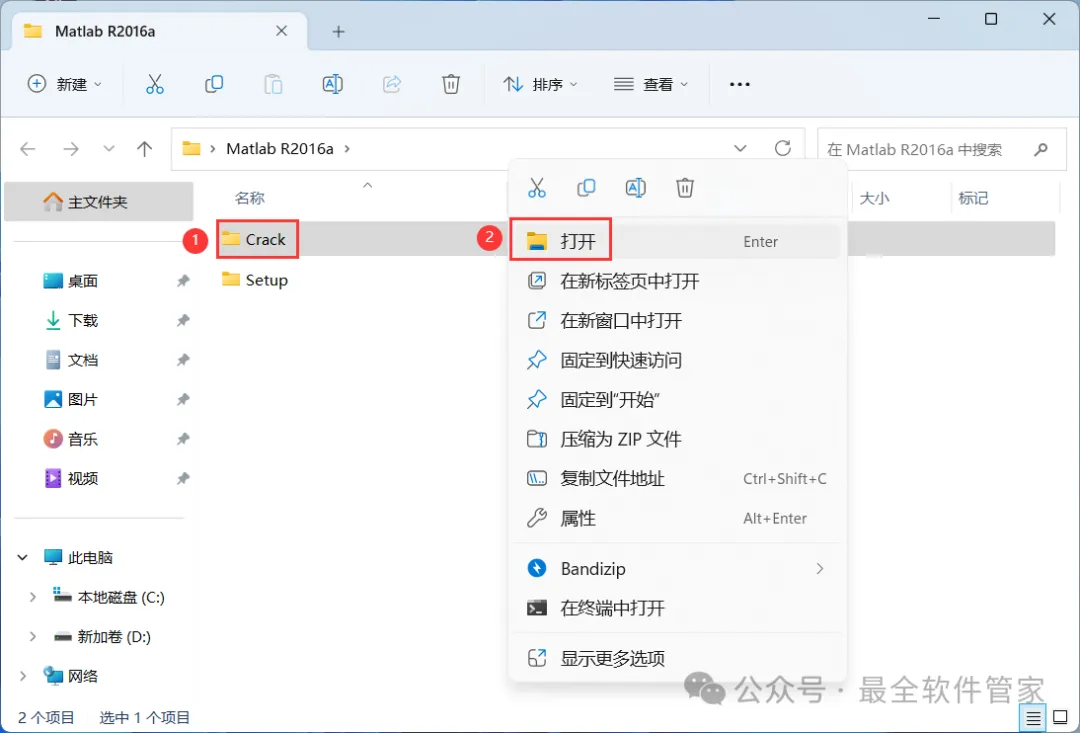Select the Setup folder
1080x733 pixels.
click(255, 280)
